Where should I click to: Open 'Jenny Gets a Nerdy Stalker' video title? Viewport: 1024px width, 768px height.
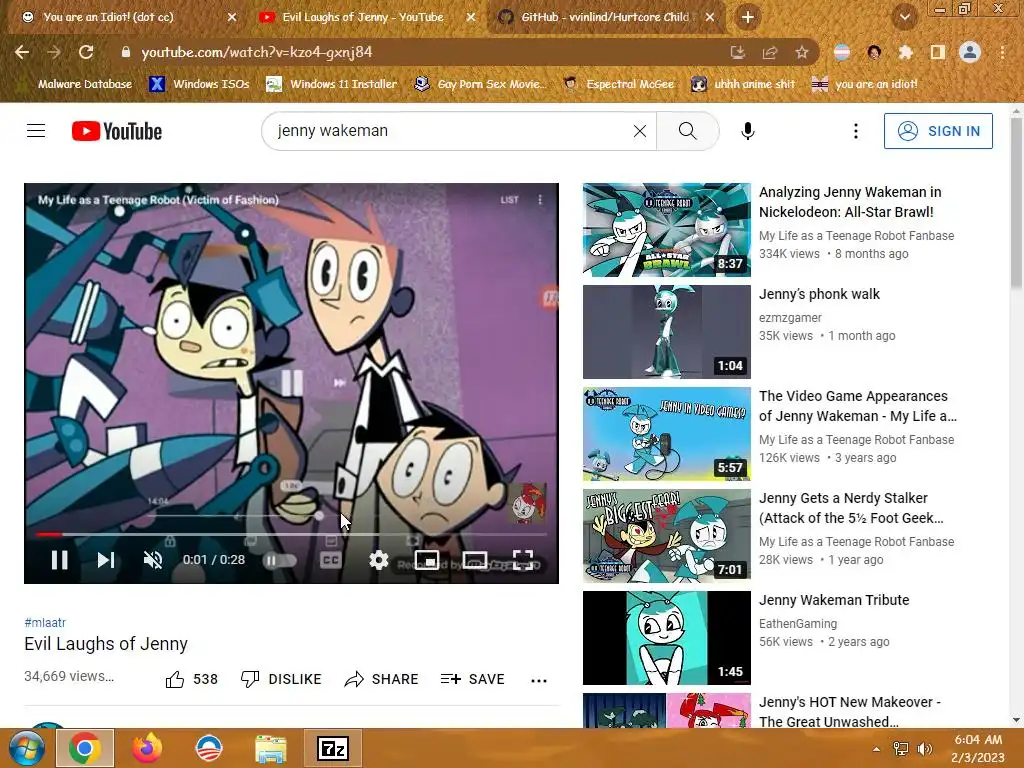click(x=851, y=507)
